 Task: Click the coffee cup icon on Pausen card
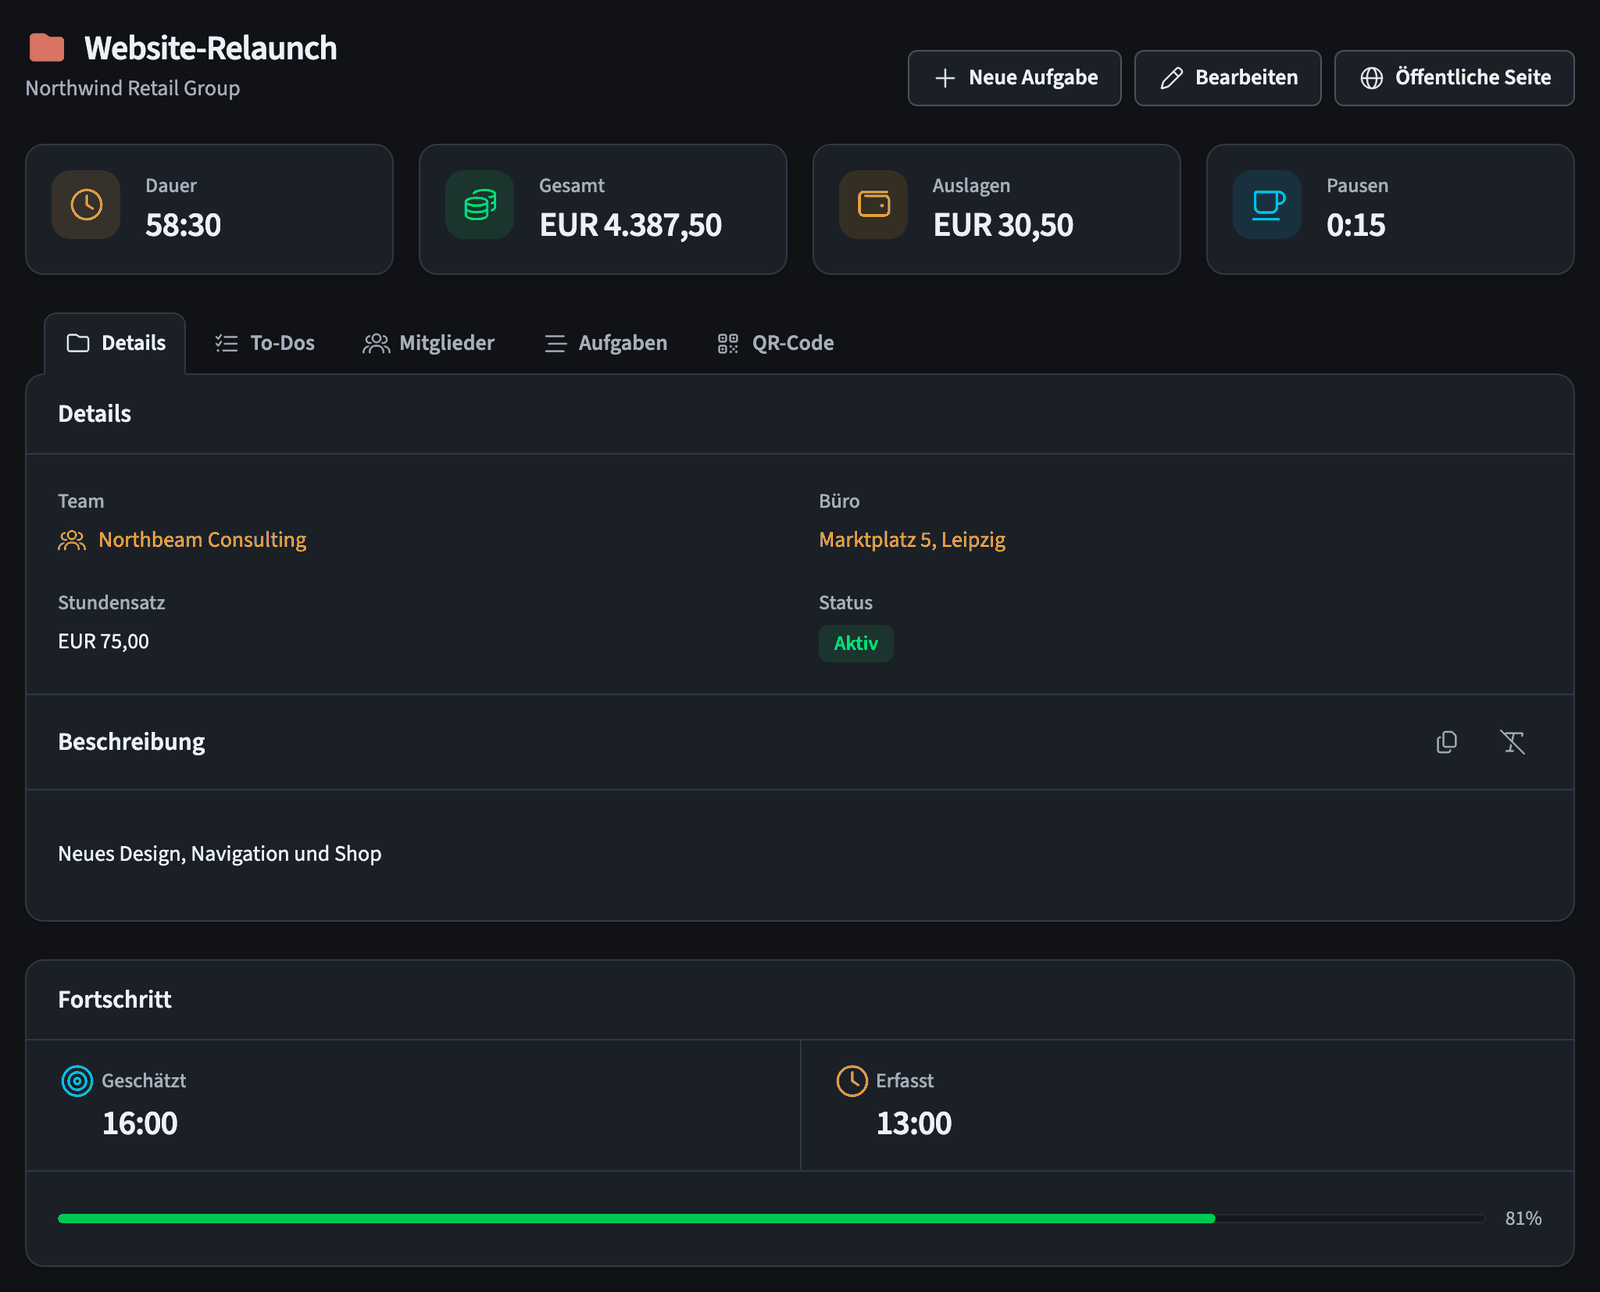pos(1268,205)
